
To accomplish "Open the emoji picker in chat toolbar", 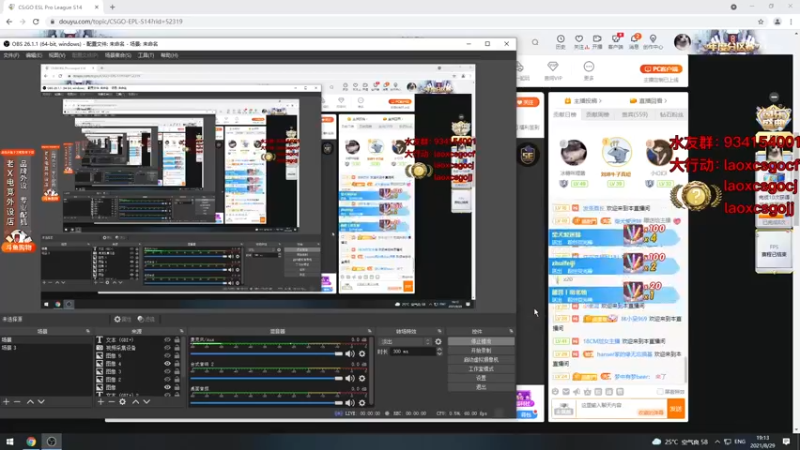I will pos(555,392).
